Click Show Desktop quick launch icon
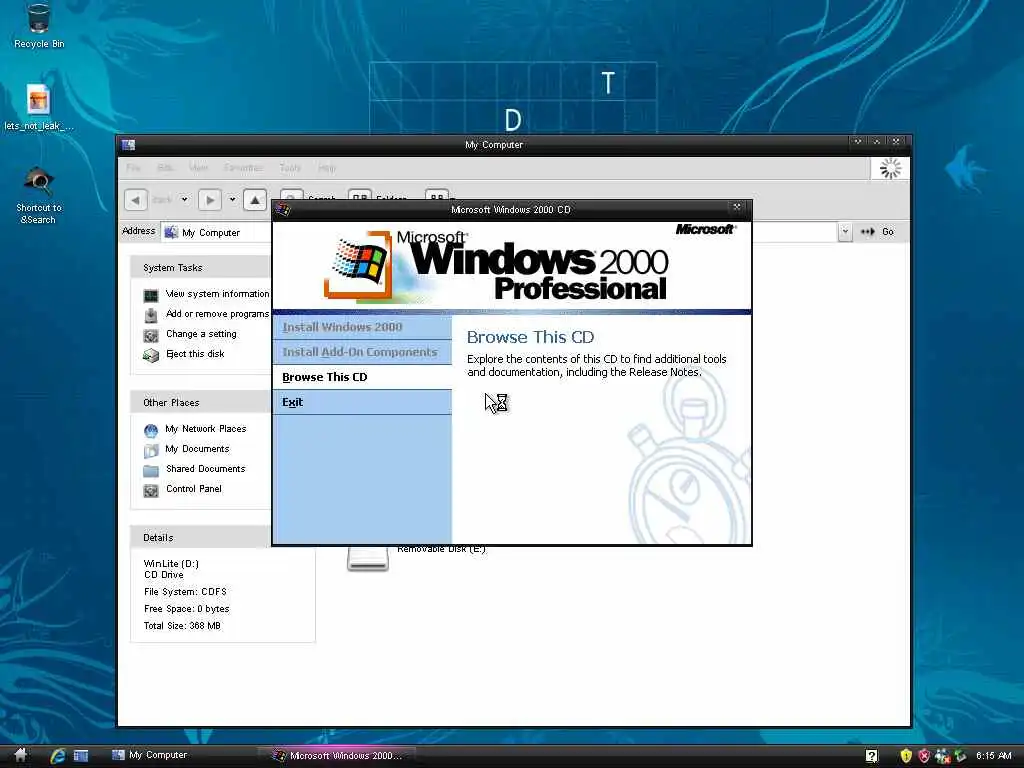The width and height of the screenshot is (1024, 768). pyautogui.click(x=81, y=756)
